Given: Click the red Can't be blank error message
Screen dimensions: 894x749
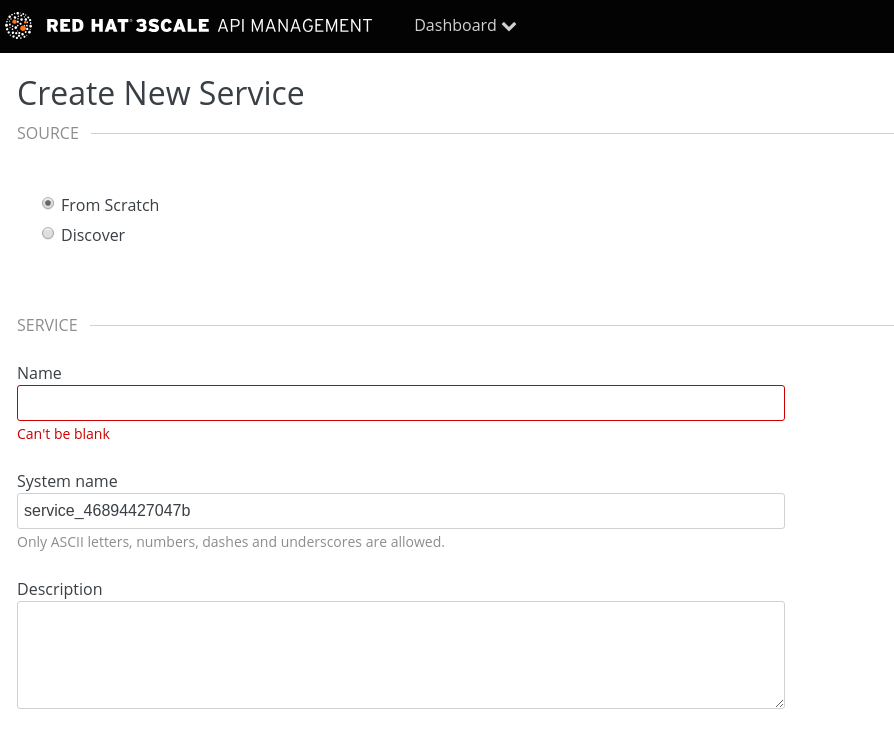Looking at the screenshot, I should pyautogui.click(x=63, y=434).
